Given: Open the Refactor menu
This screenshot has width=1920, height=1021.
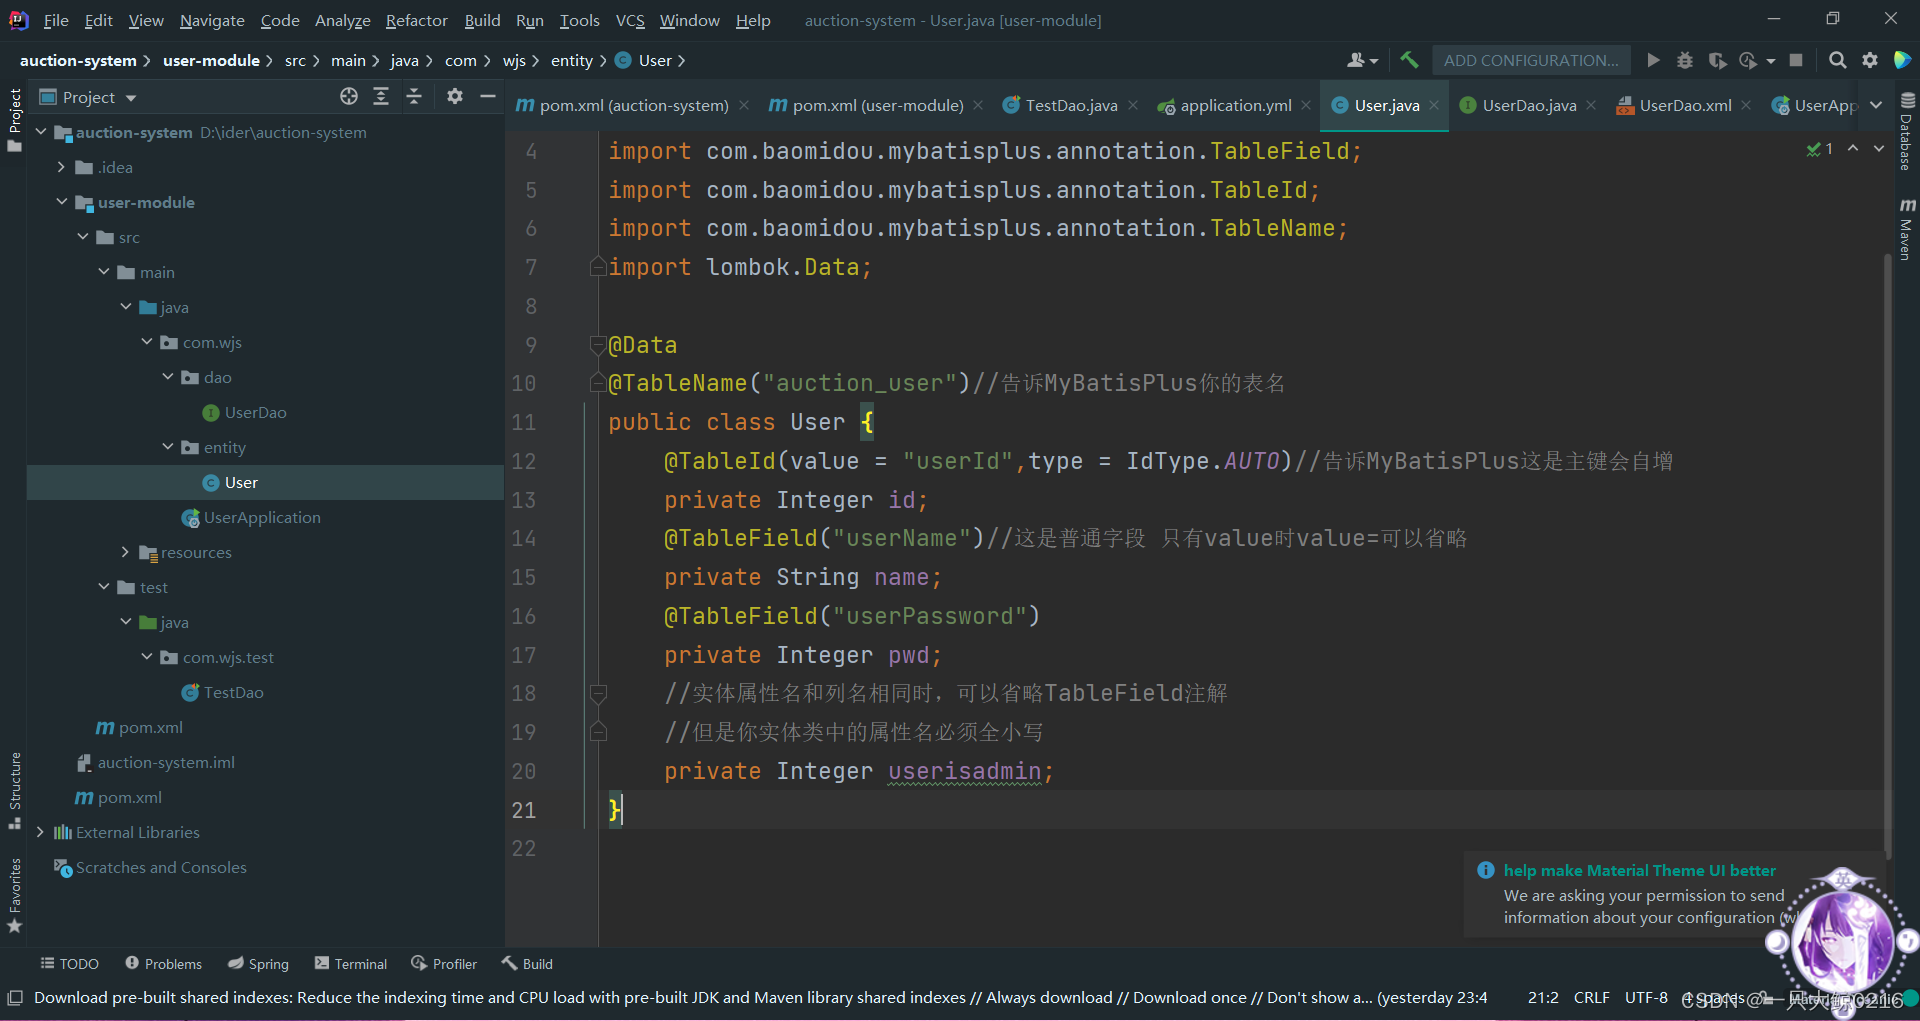Looking at the screenshot, I should (x=416, y=20).
